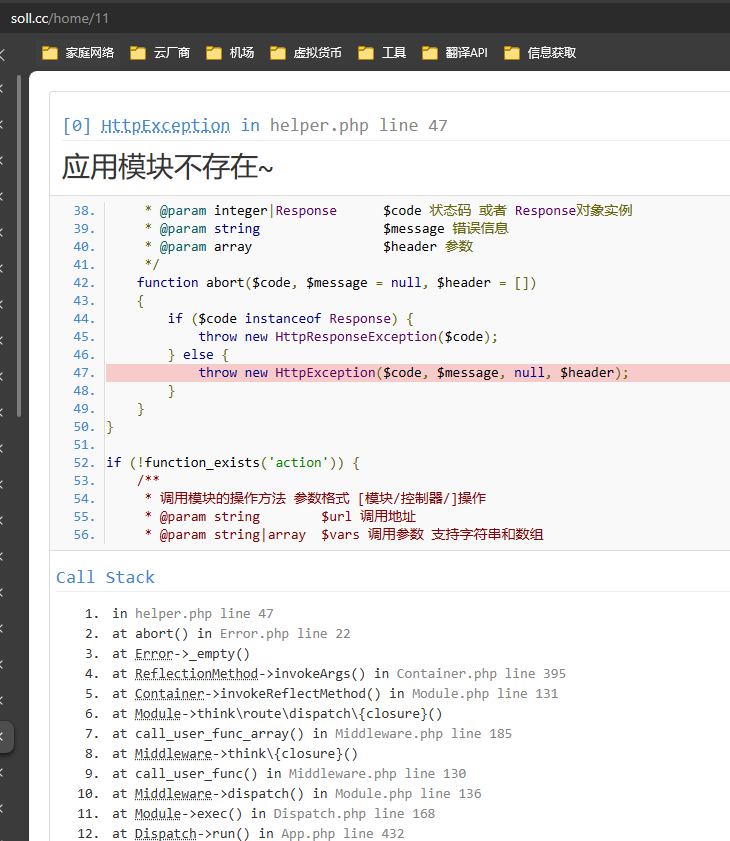Click 'helper.php line 47' in stack entry 1
Image resolution: width=730 pixels, height=841 pixels.
(x=204, y=614)
